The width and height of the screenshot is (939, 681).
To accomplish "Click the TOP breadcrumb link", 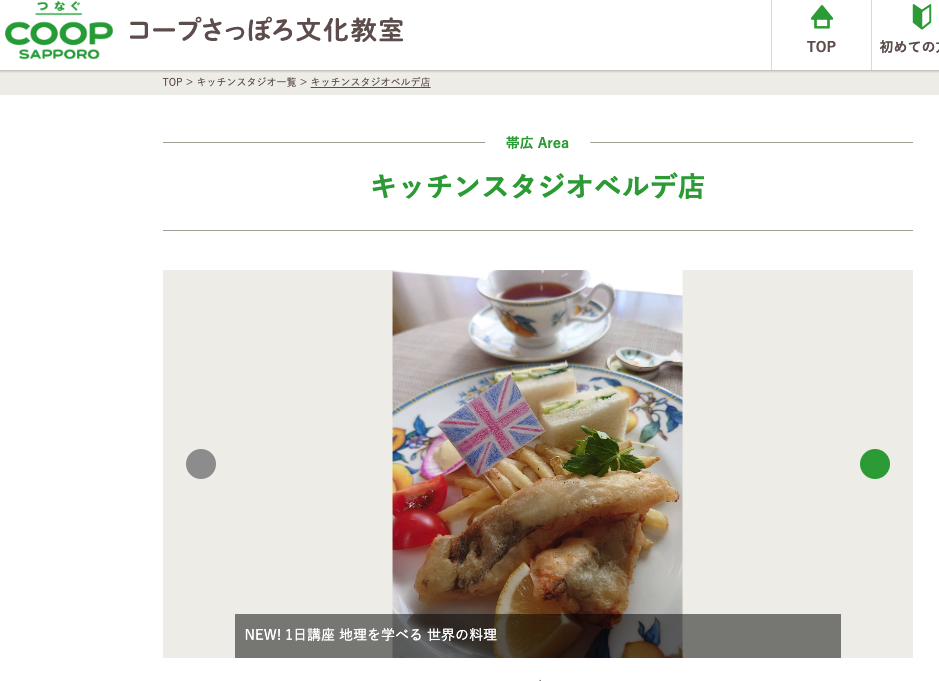I will pyautogui.click(x=172, y=82).
